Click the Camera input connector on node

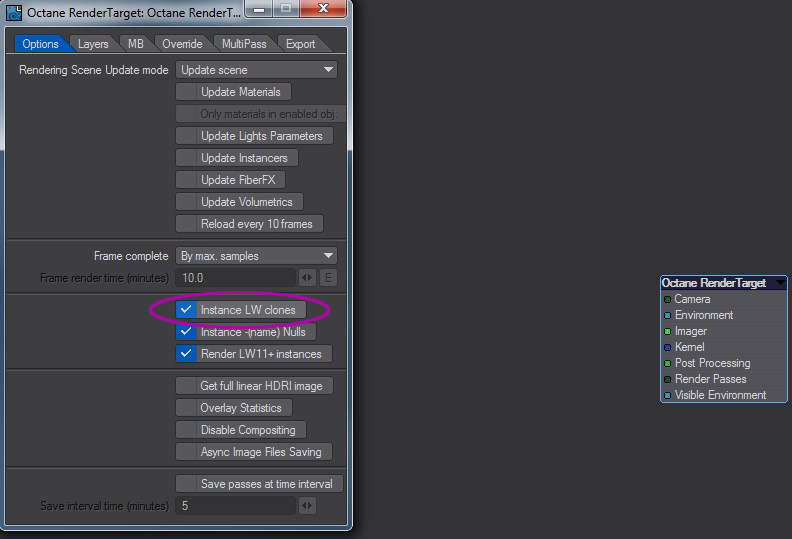coord(667,300)
